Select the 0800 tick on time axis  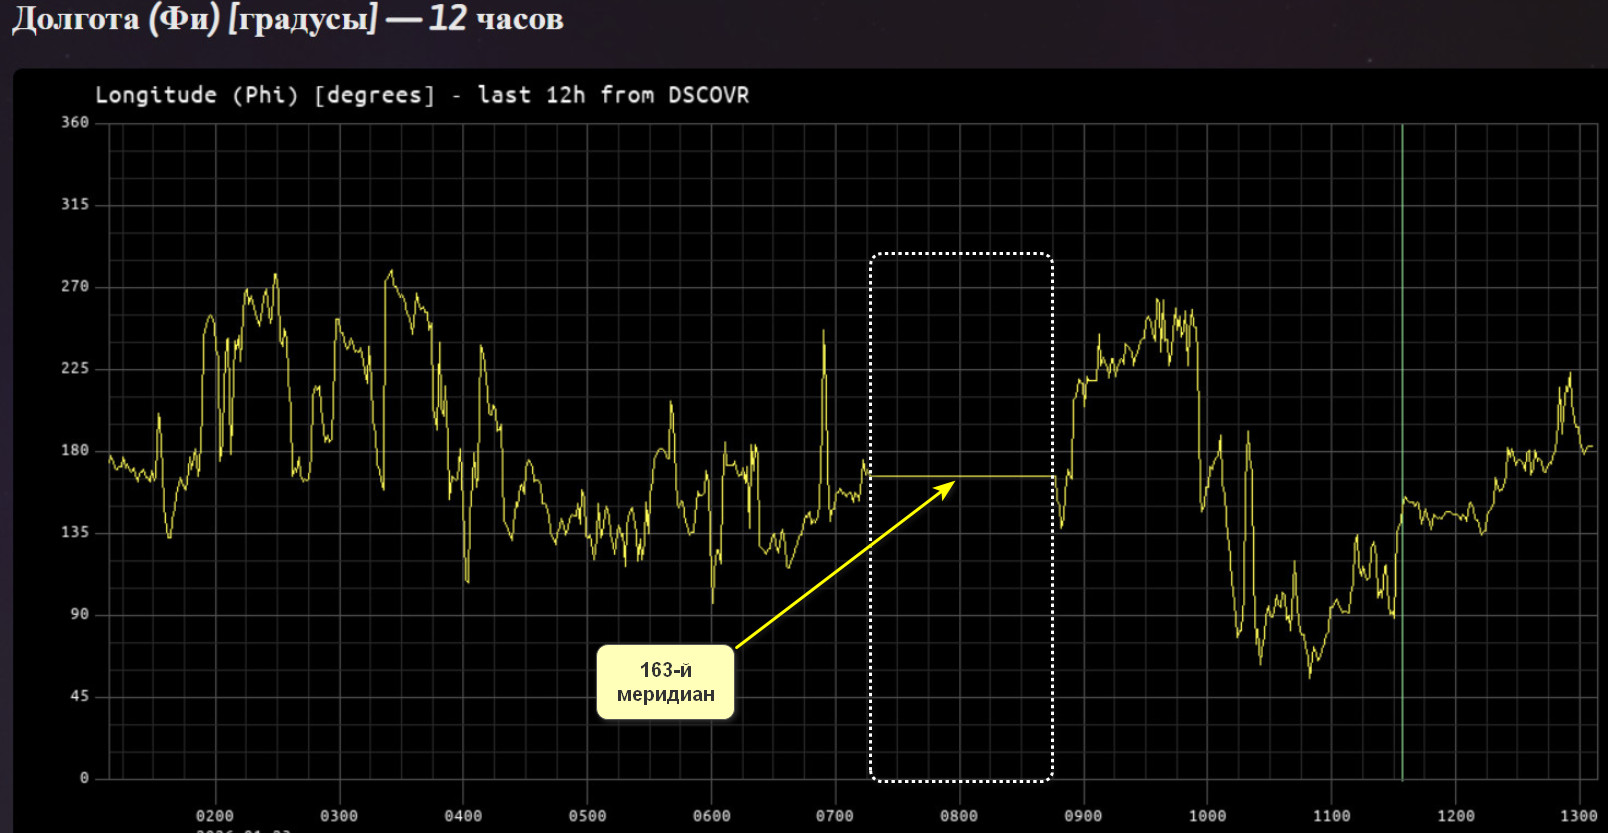pyautogui.click(x=959, y=816)
